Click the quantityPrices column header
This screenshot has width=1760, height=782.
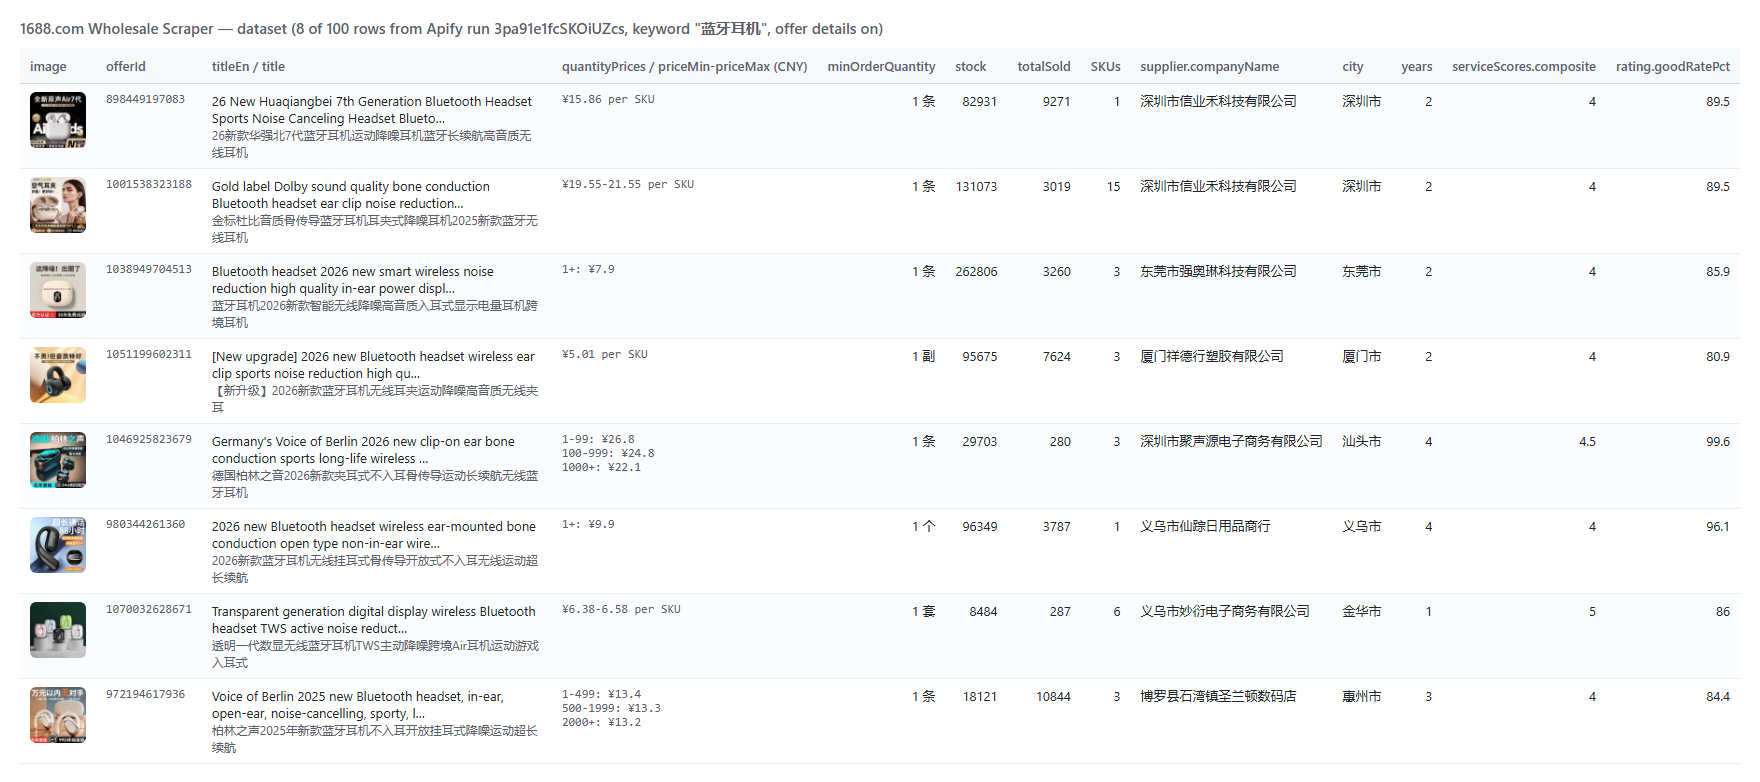click(684, 67)
